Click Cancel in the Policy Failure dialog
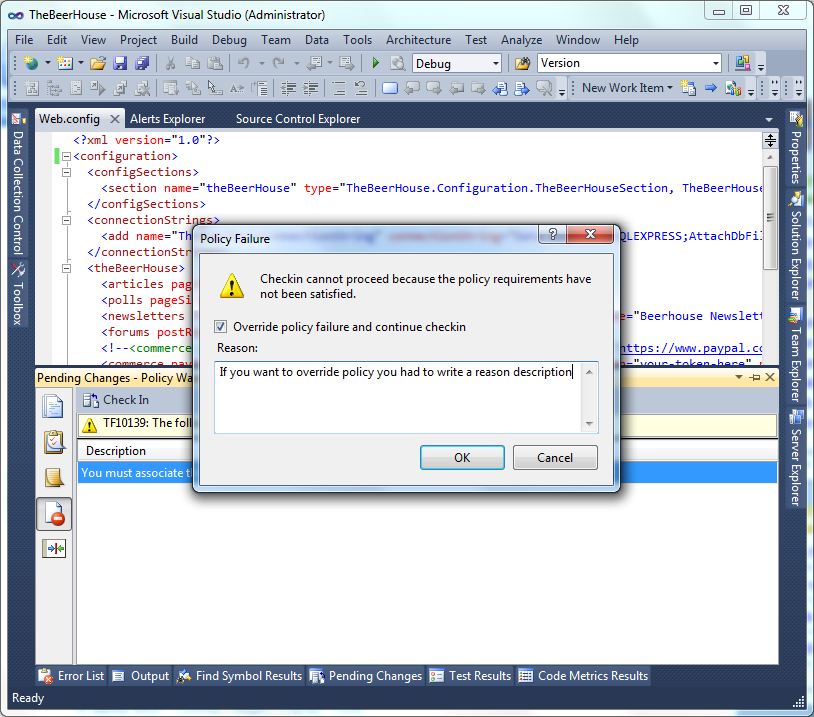Viewport: 814px width, 717px height. [x=555, y=457]
